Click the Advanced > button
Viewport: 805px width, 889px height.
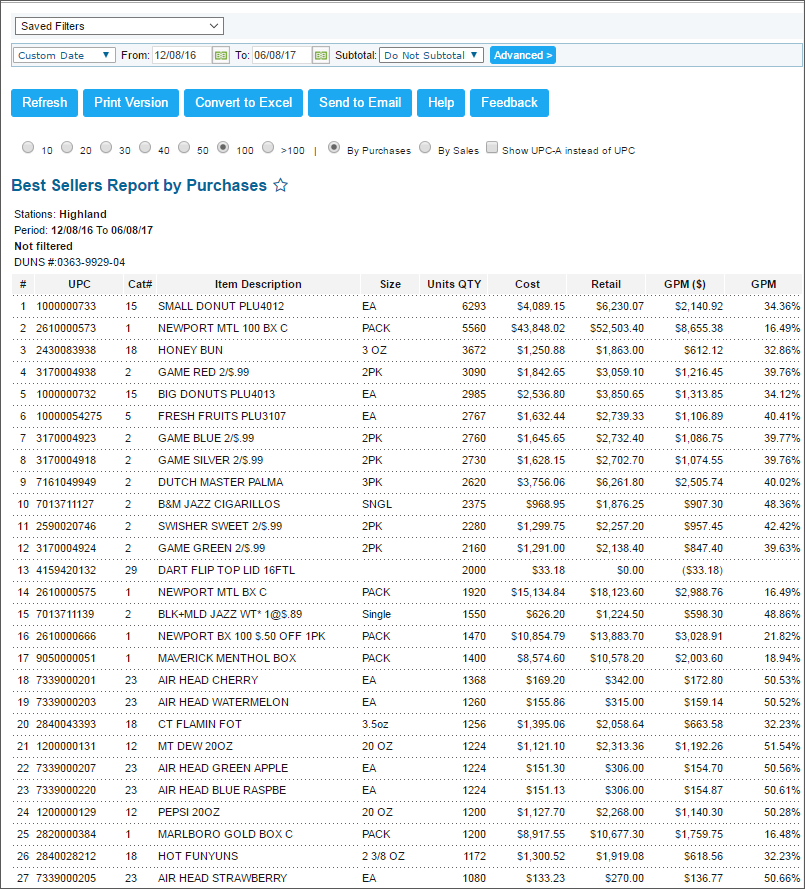(523, 56)
